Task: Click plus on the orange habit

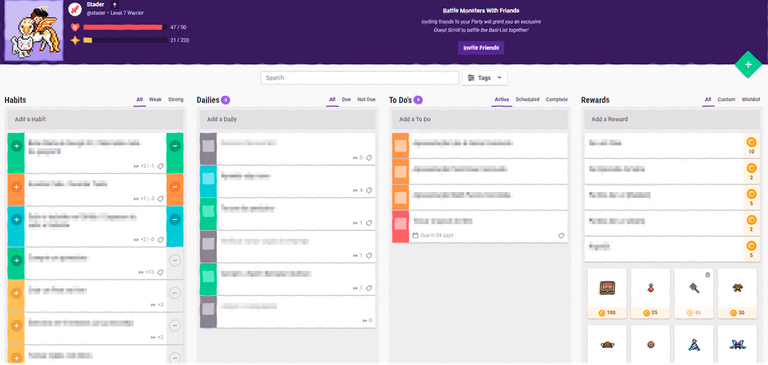Action: 16,187
